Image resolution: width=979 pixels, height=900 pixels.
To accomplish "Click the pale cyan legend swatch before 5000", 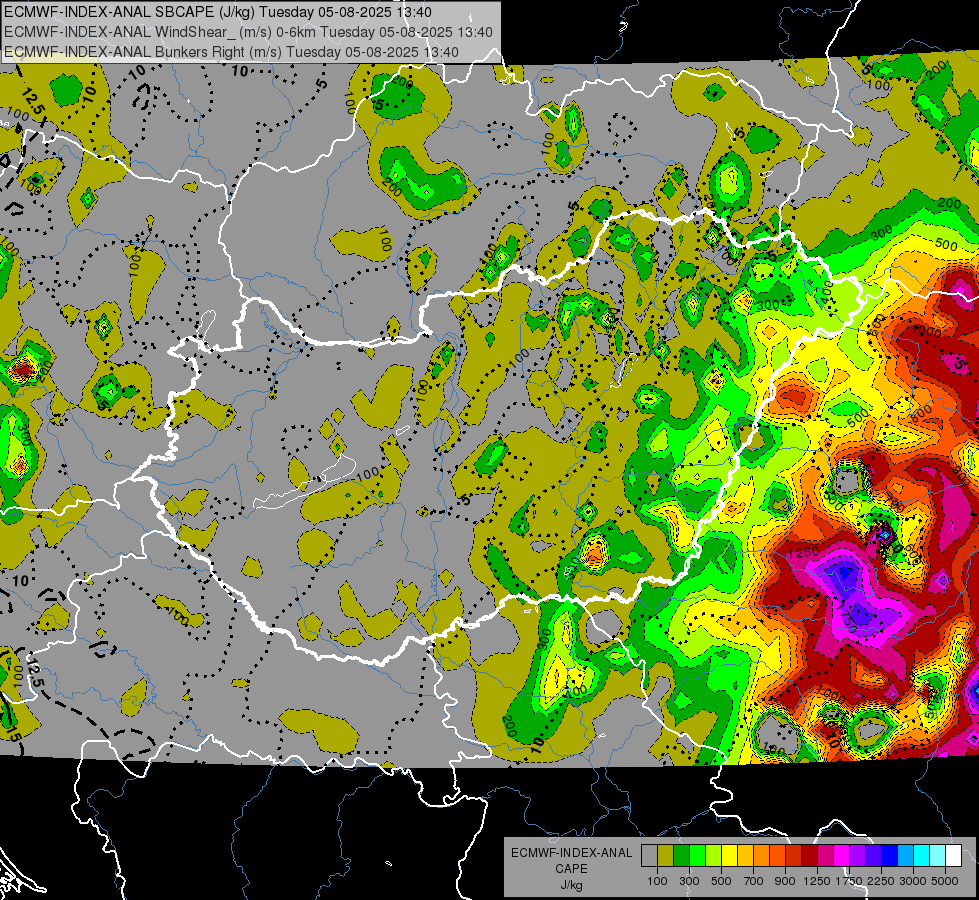I will tap(938, 856).
